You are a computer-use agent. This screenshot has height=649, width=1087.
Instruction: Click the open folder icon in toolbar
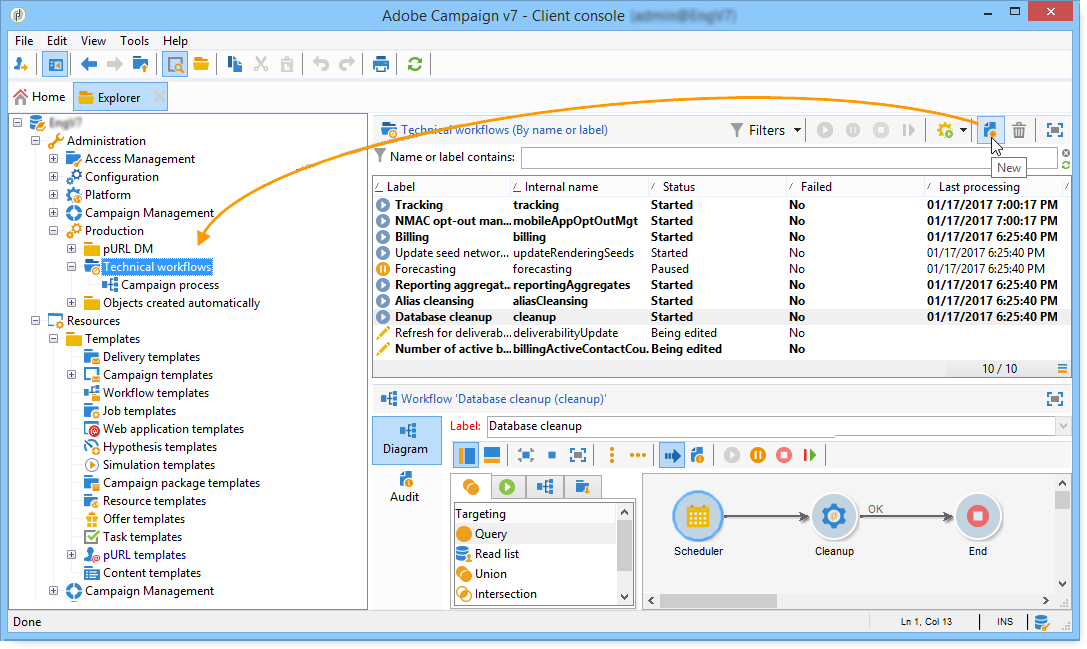pyautogui.click(x=201, y=64)
